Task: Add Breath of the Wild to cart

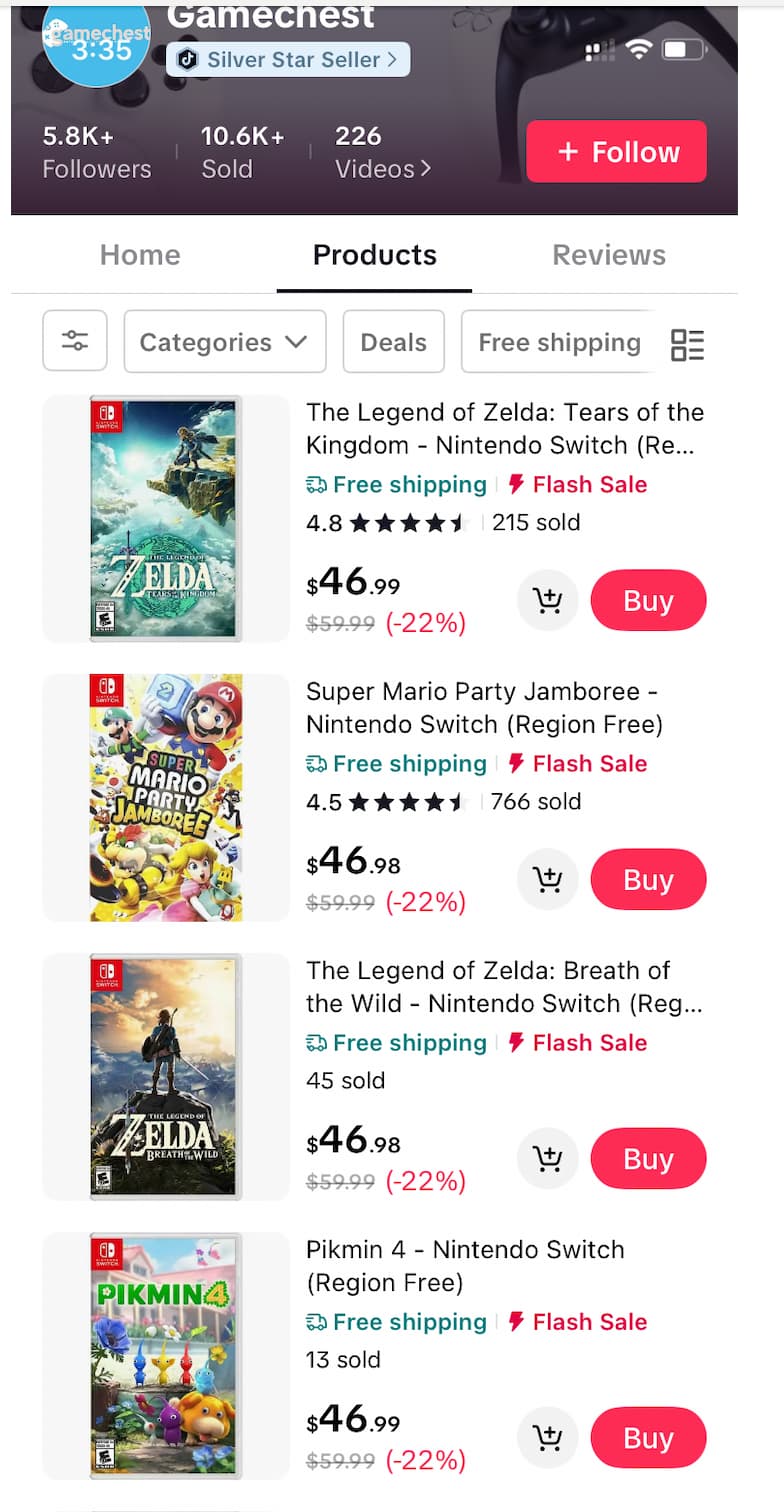Action: pyautogui.click(x=547, y=1159)
